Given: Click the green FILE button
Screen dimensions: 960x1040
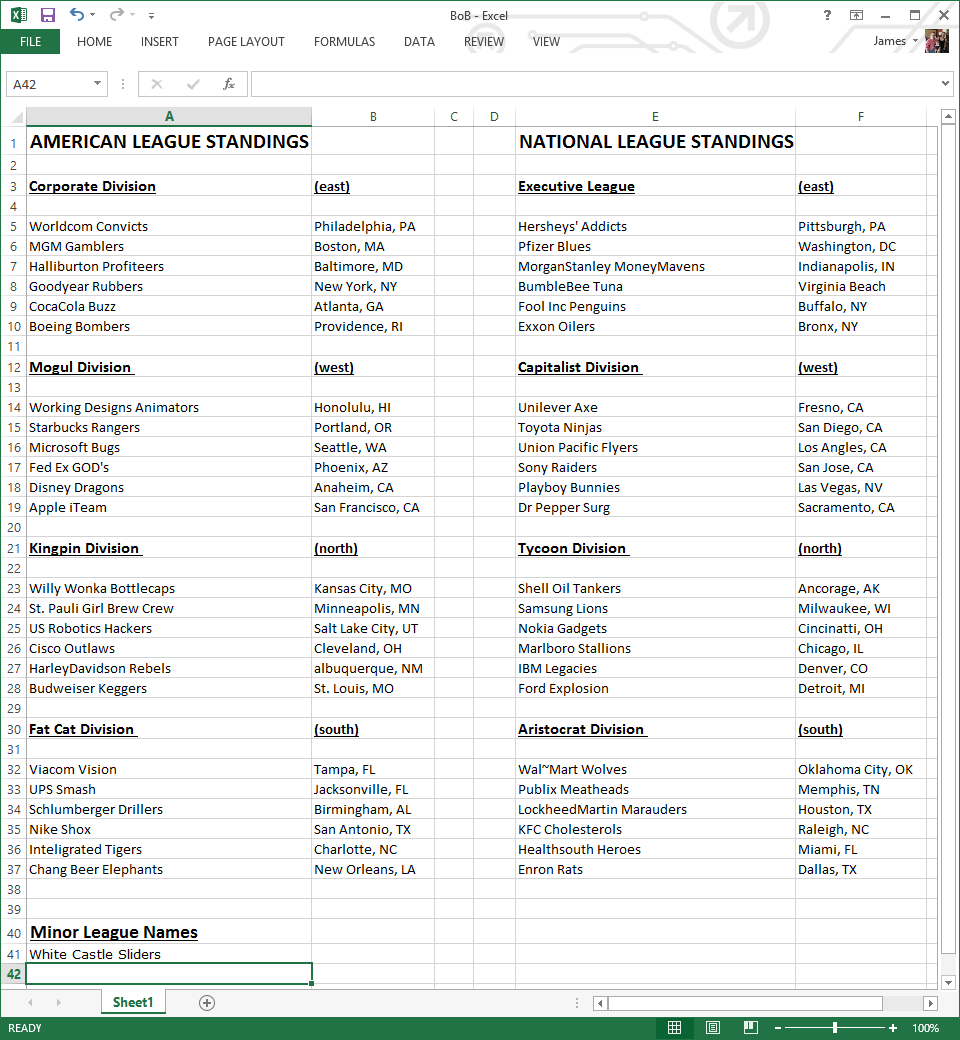Looking at the screenshot, I should (x=30, y=42).
